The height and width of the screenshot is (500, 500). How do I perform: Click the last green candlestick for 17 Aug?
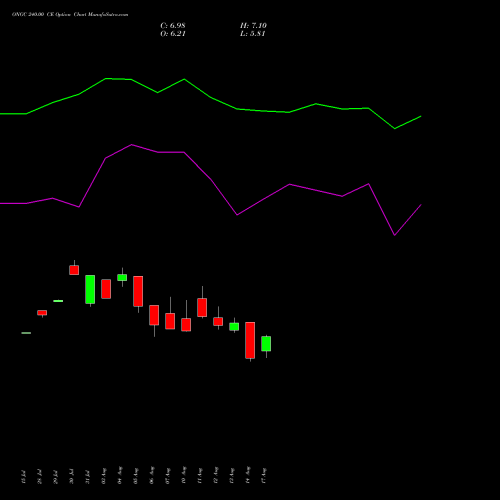coord(266,344)
